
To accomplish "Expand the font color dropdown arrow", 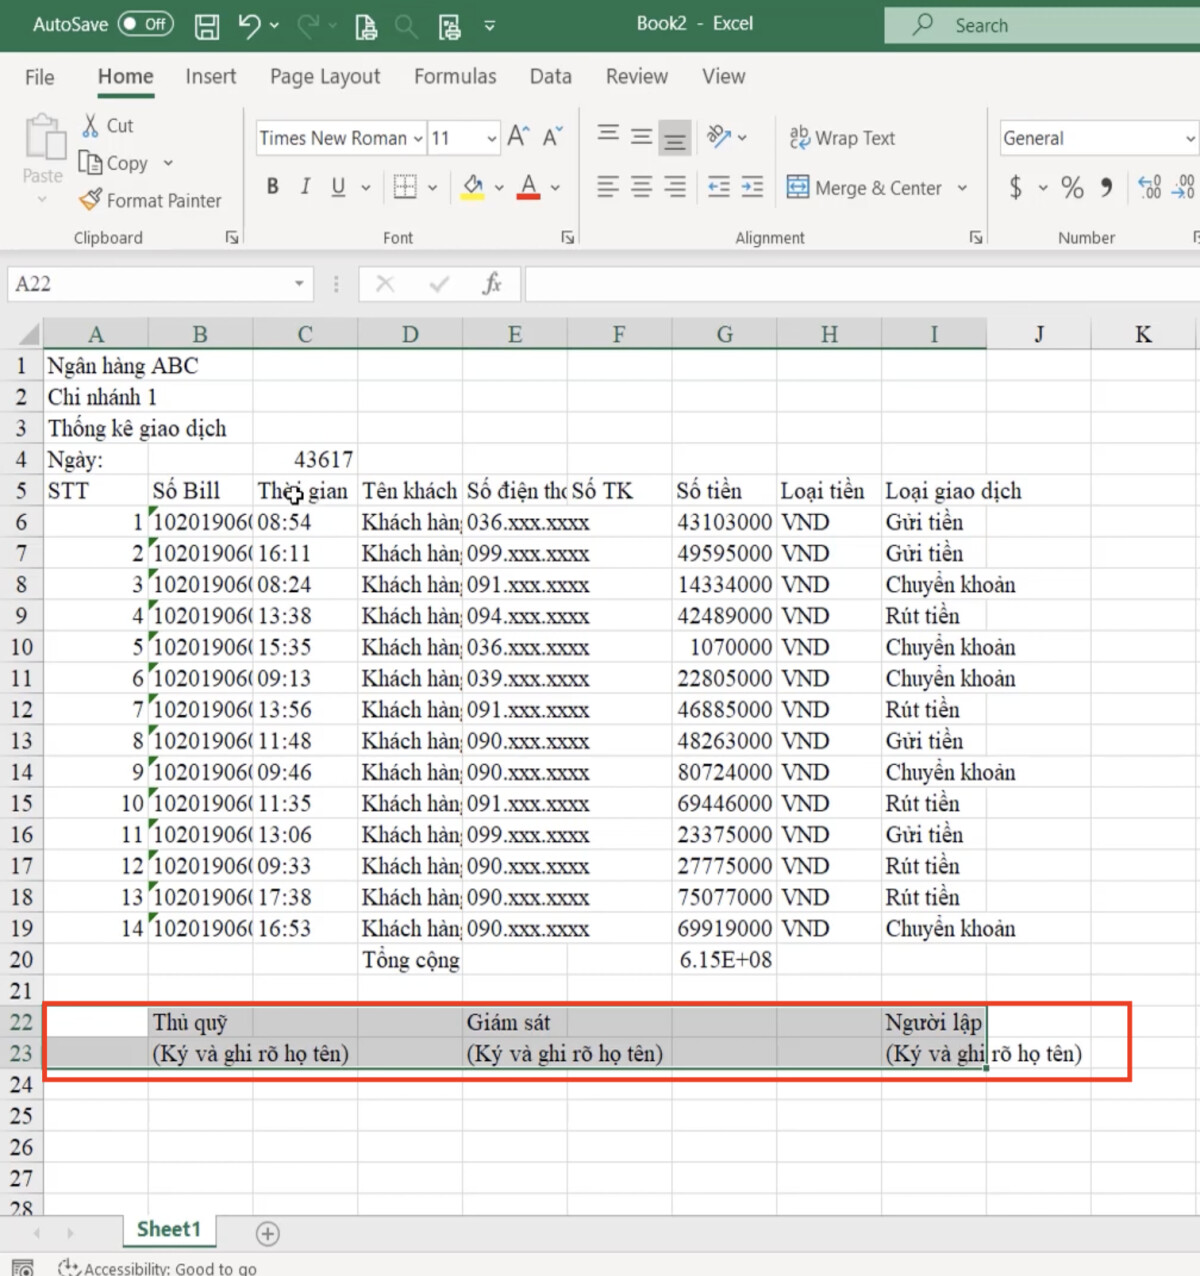I will click(555, 187).
